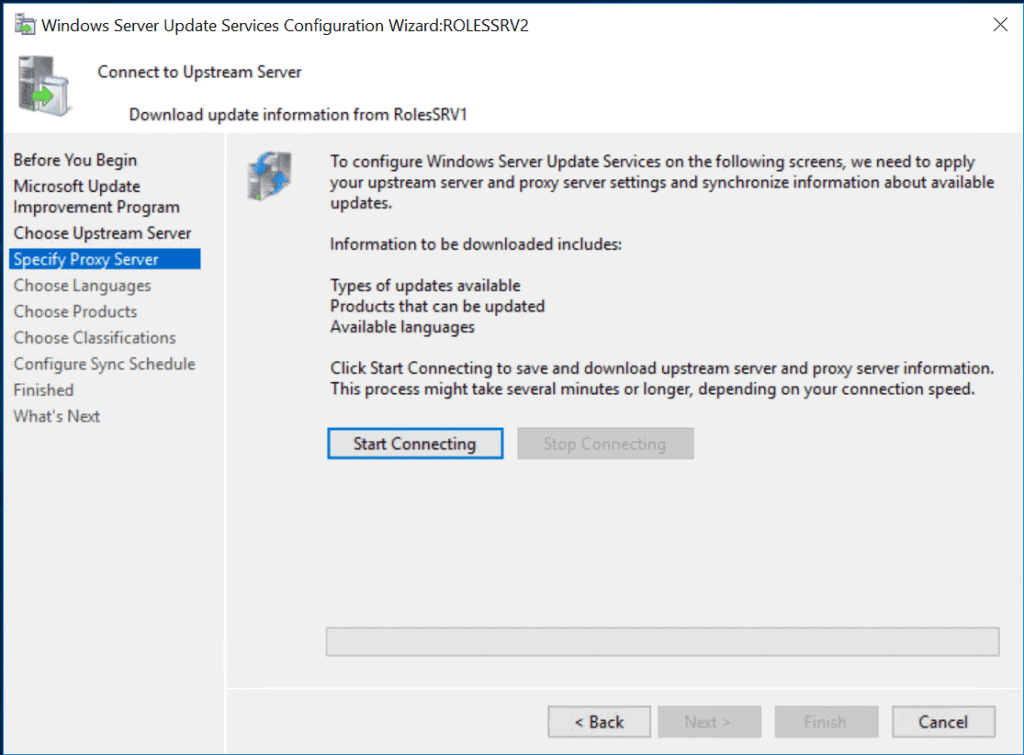Image resolution: width=1024 pixels, height=755 pixels.
Task: Cancel the configuration wizard
Action: [x=944, y=722]
